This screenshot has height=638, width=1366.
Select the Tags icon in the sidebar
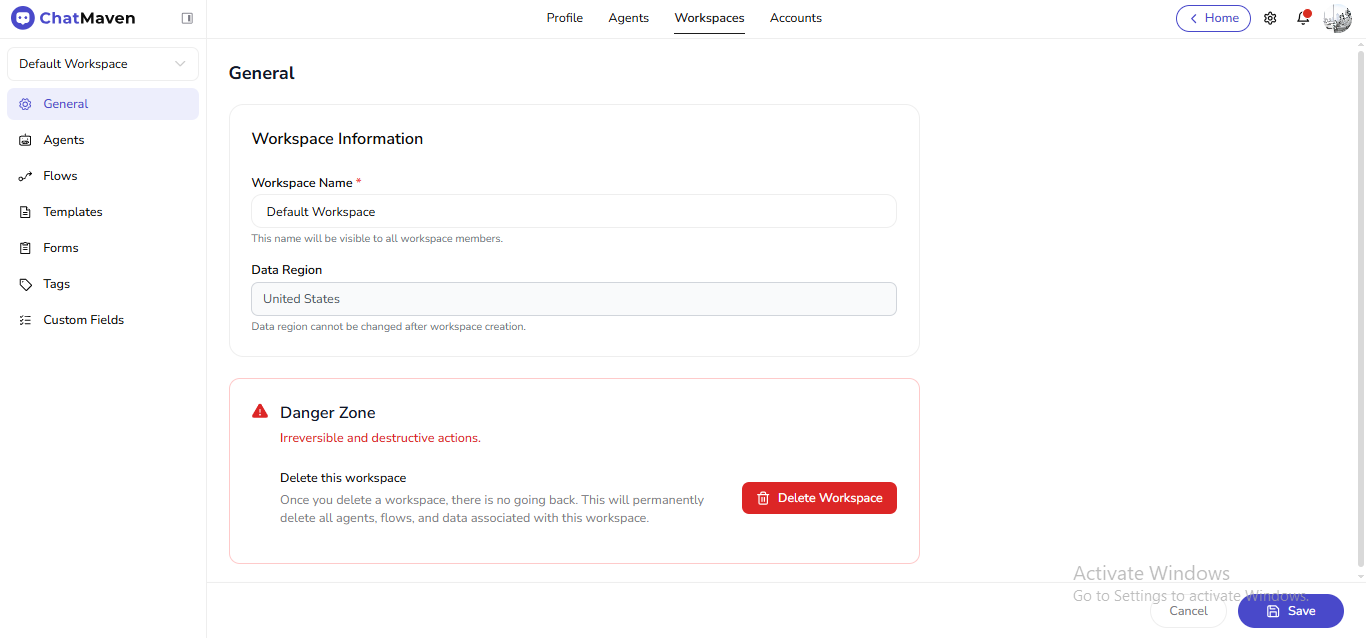pos(25,283)
